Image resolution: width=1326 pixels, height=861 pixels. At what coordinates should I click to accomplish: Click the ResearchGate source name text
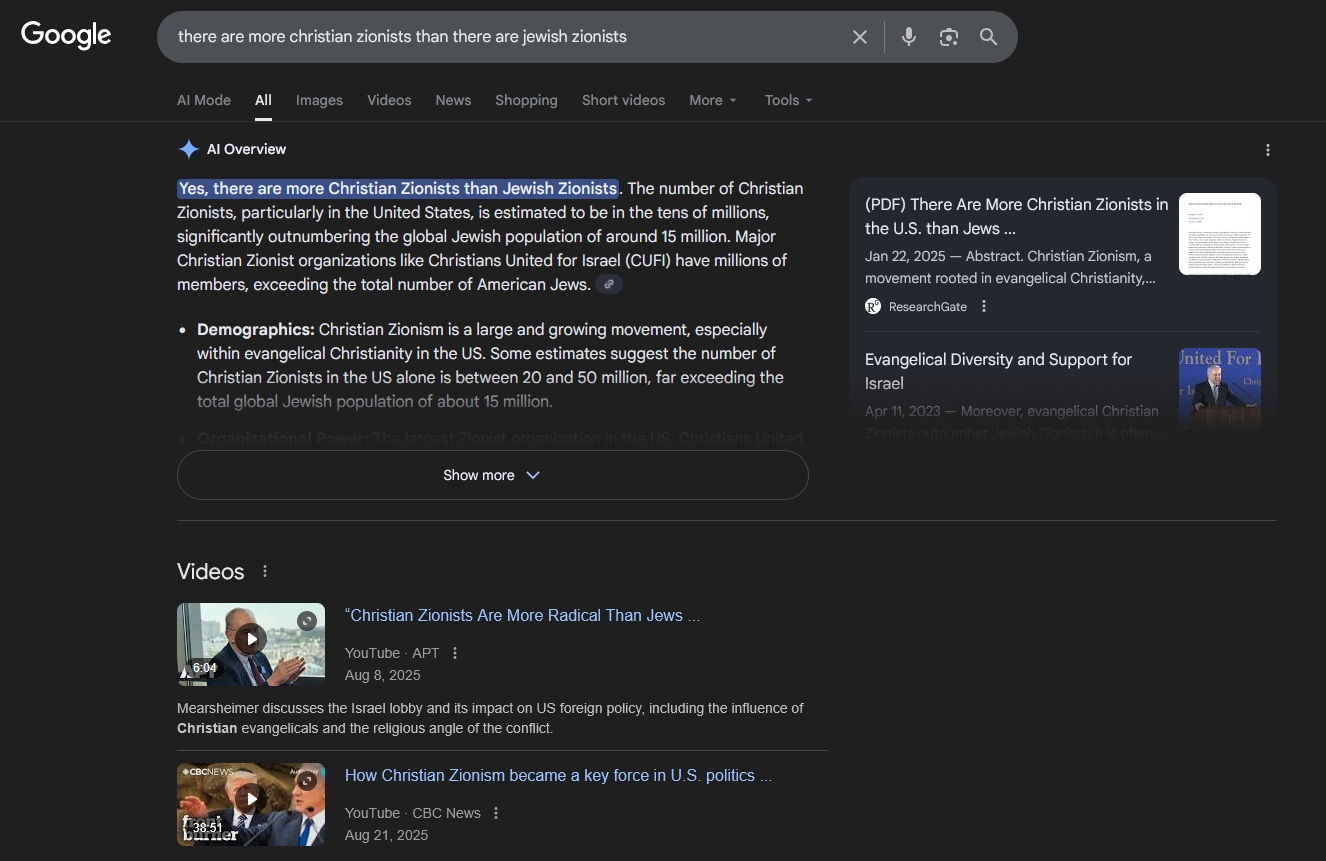928,306
